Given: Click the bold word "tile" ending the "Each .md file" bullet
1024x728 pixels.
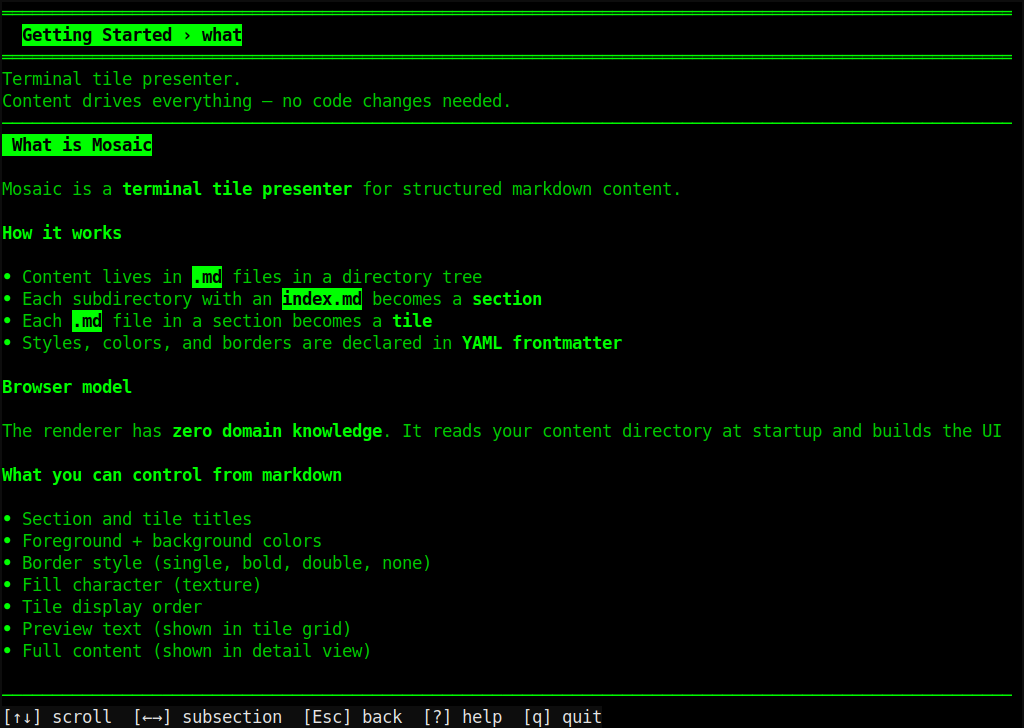Looking at the screenshot, I should [412, 321].
